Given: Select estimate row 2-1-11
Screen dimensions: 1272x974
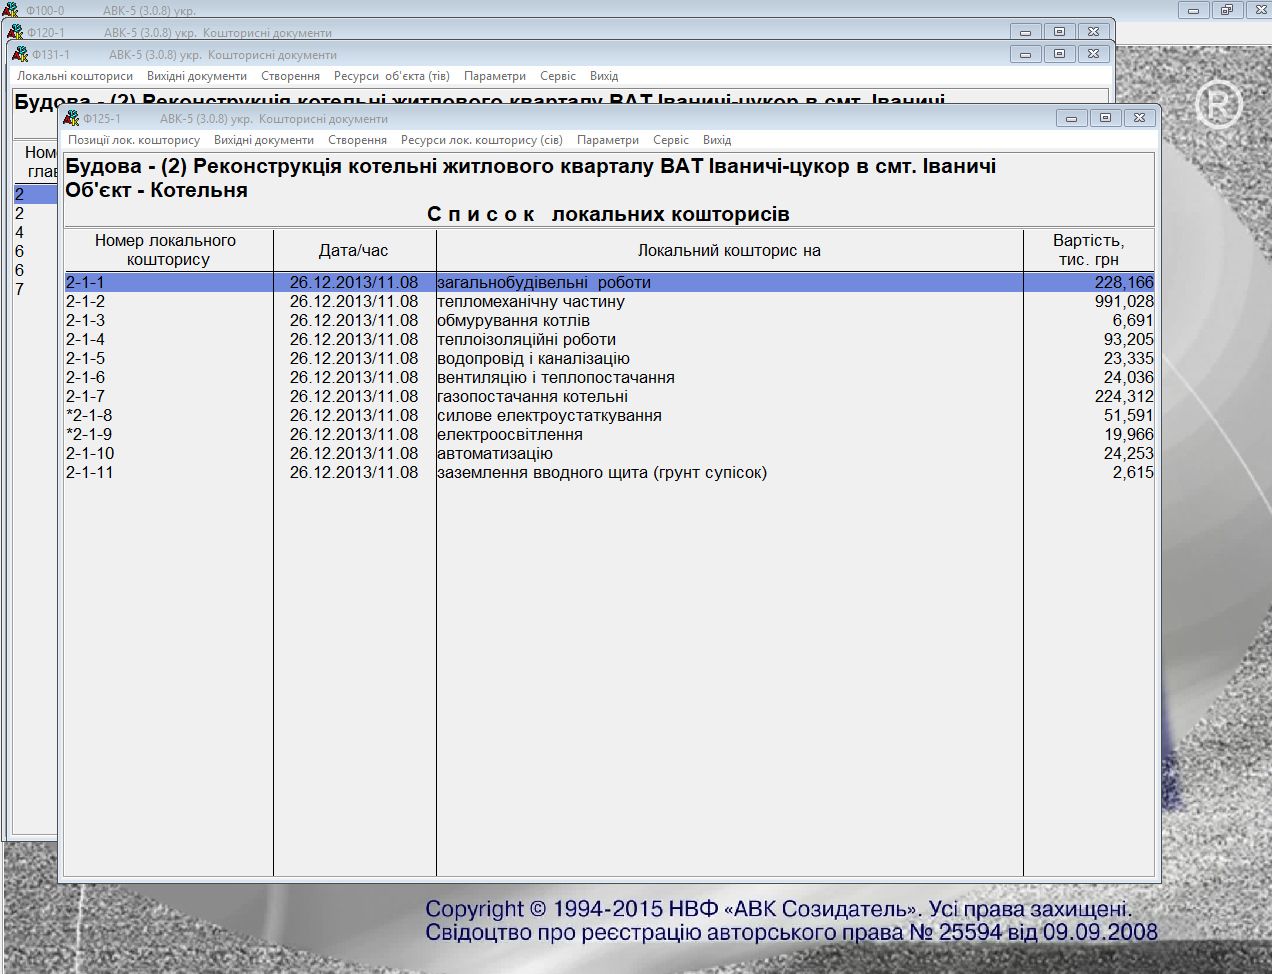Looking at the screenshot, I should point(609,472).
